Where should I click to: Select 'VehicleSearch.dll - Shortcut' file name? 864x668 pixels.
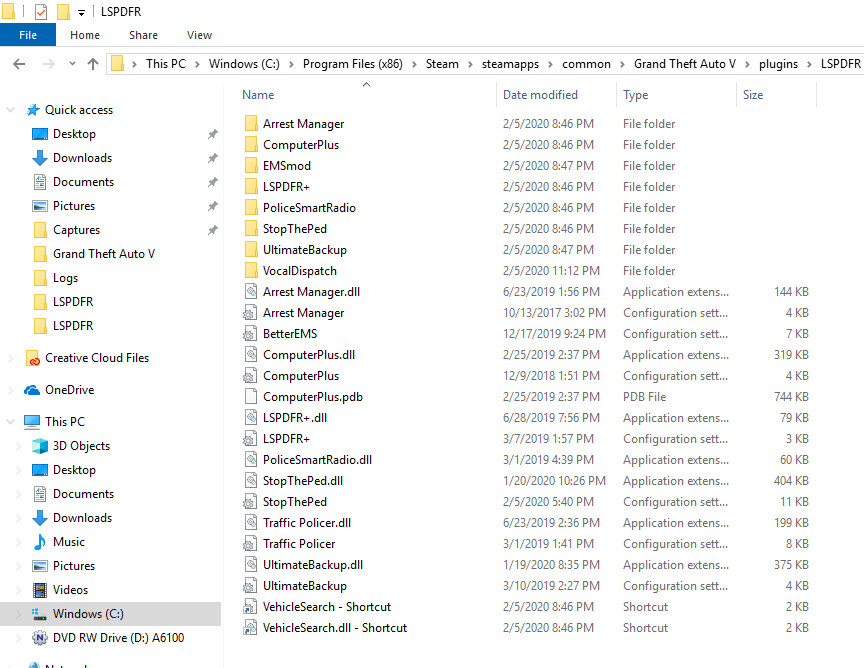pyautogui.click(x=334, y=628)
